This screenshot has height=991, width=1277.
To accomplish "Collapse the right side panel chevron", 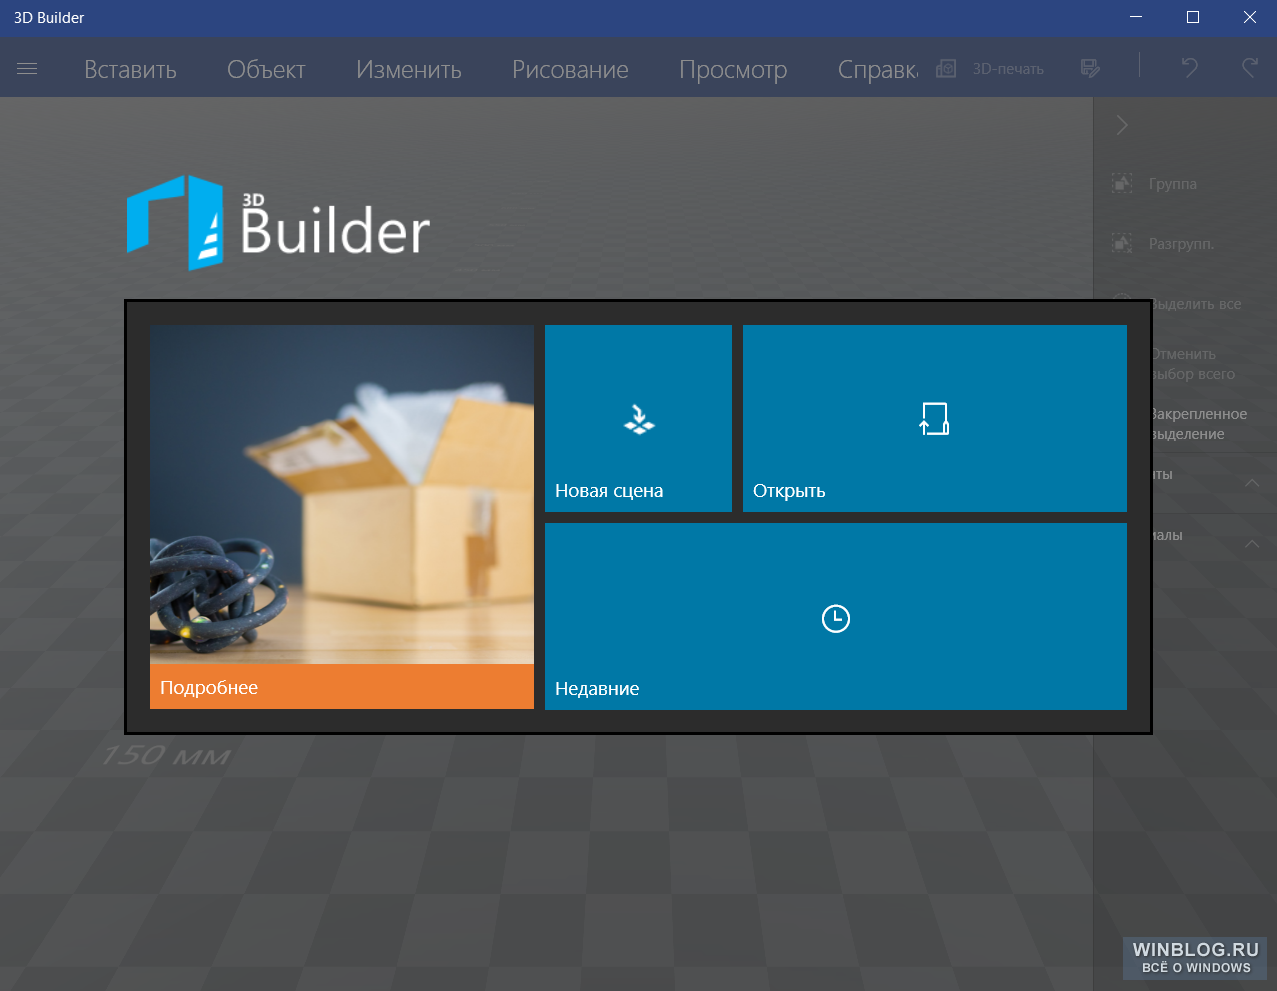I will tap(1122, 125).
